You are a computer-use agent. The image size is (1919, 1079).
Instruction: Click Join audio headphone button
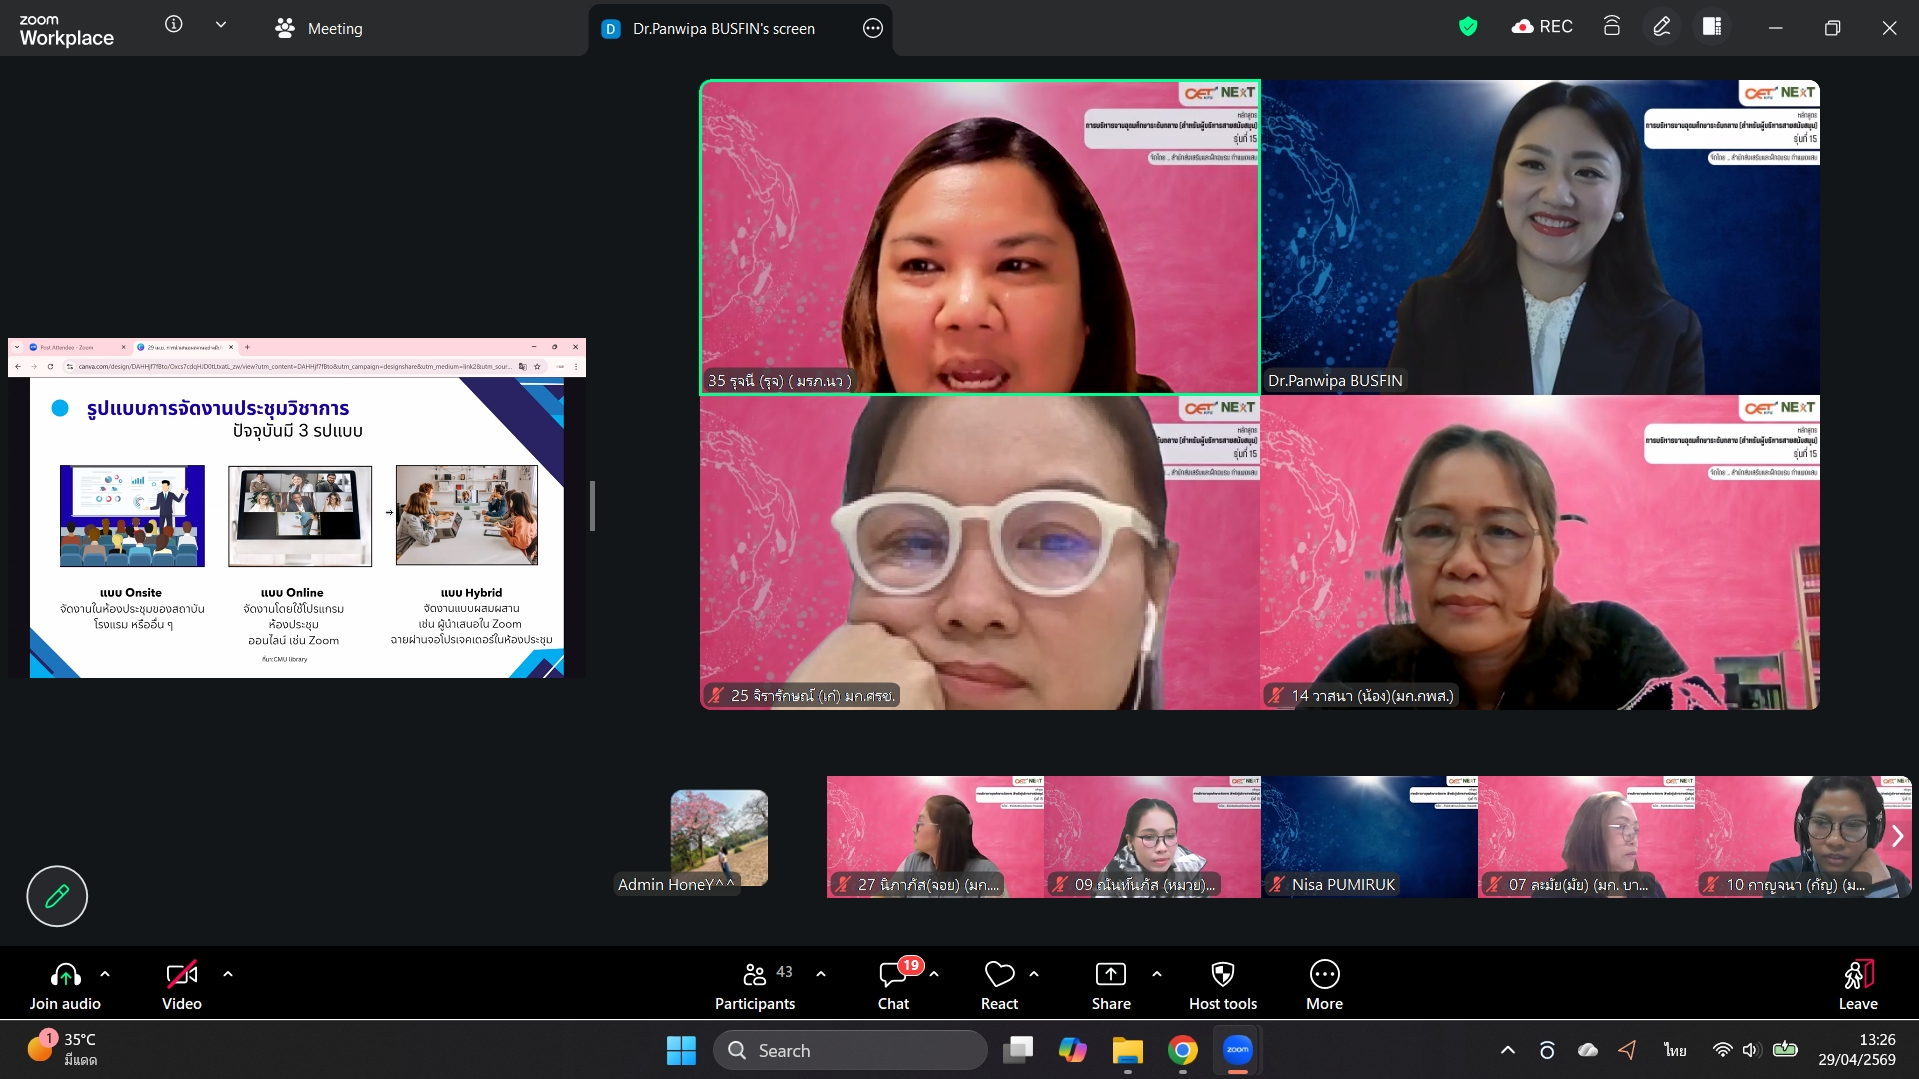click(x=65, y=985)
